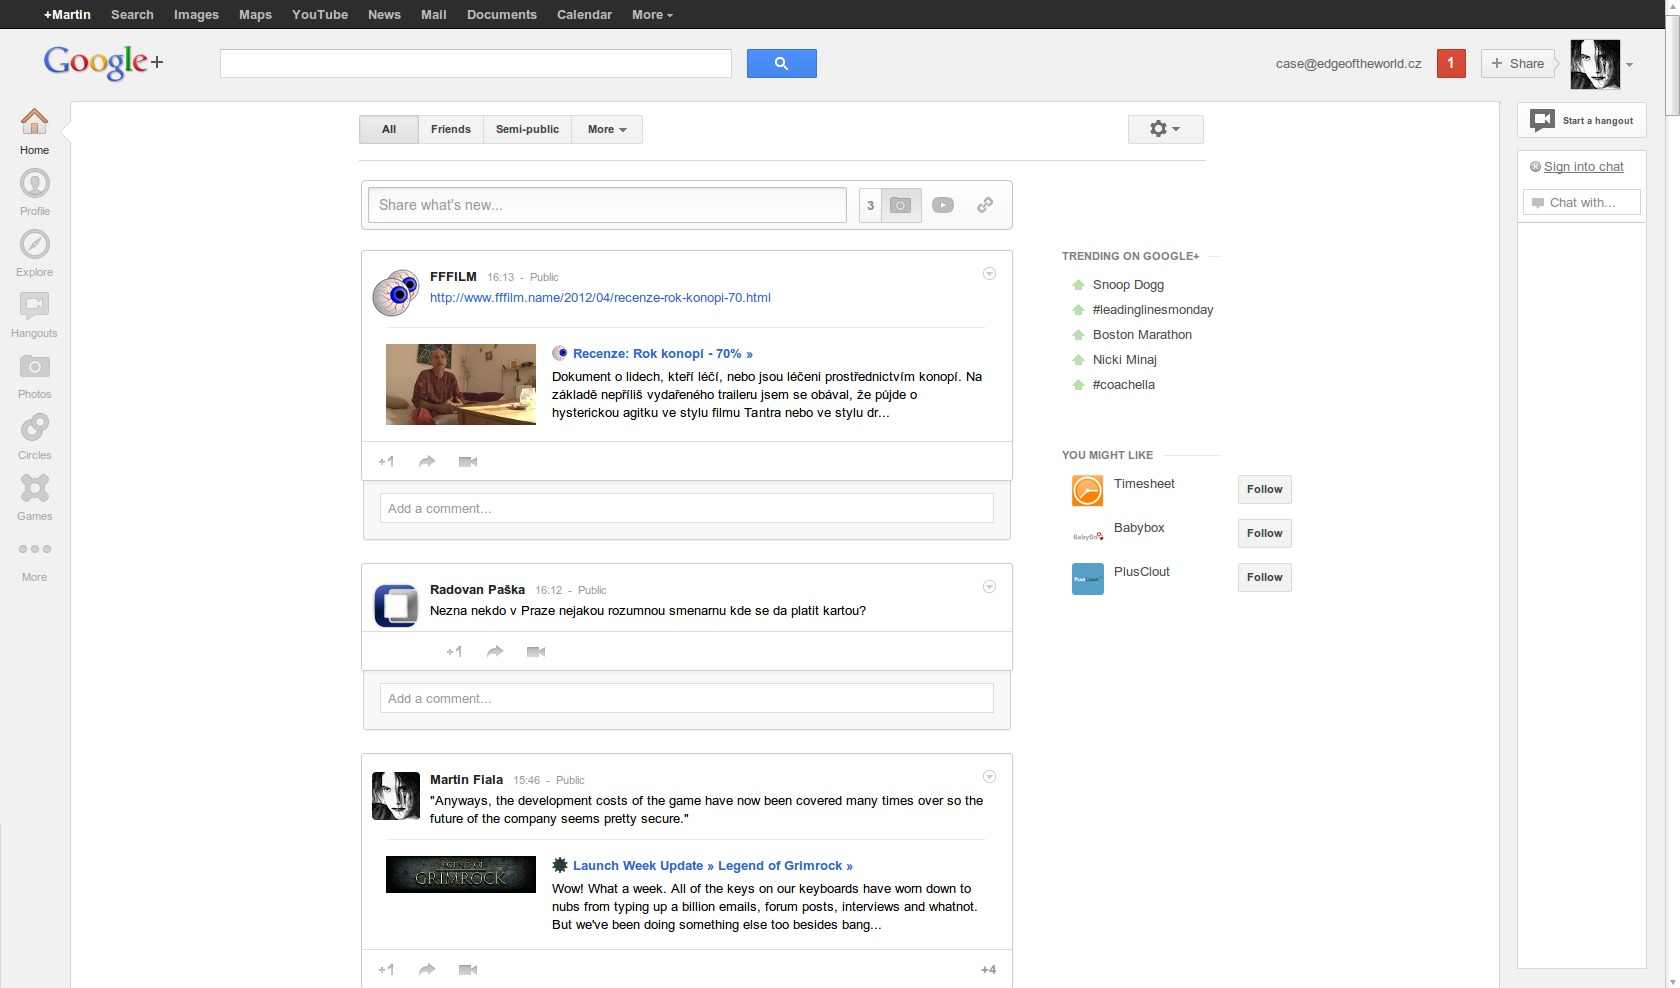Add photos using the camera icon in share box
This screenshot has height=988, width=1680.
tap(901, 205)
